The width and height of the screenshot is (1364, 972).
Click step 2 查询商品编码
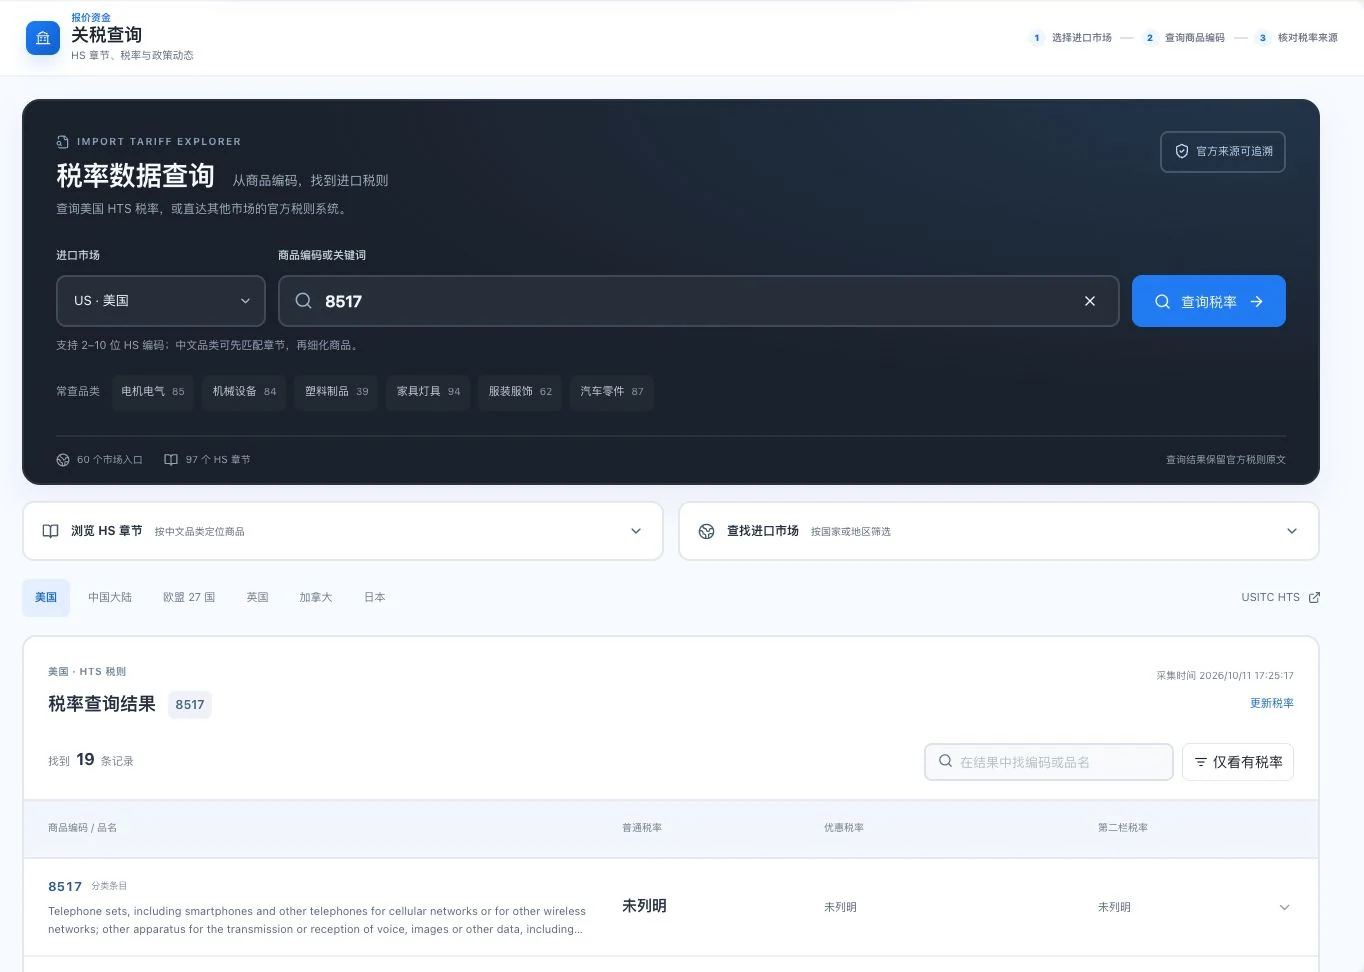tap(1184, 38)
